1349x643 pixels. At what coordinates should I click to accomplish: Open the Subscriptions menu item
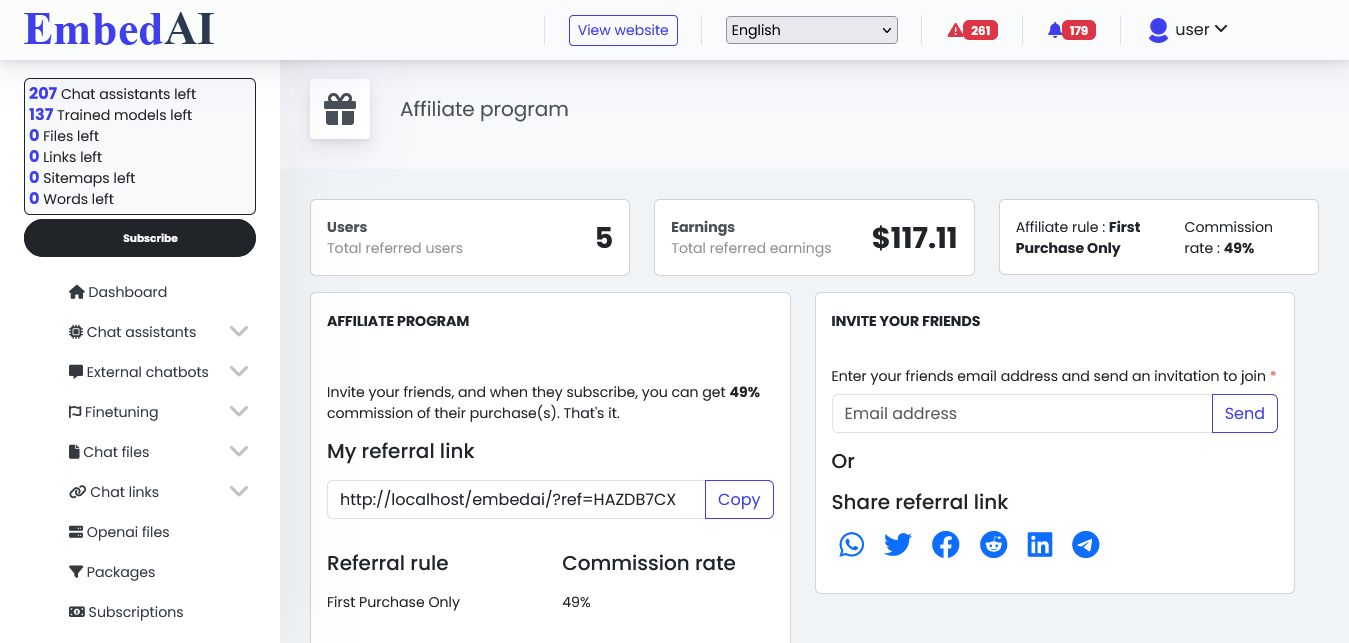[126, 612]
